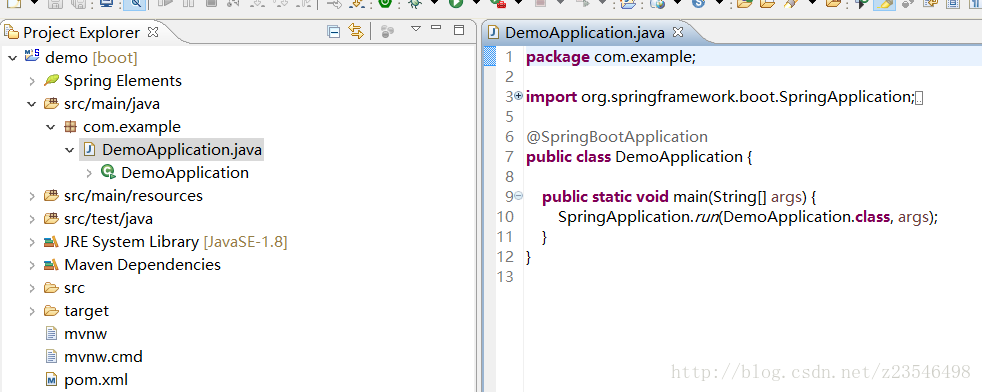Image resolution: width=982 pixels, height=392 pixels.
Task: Click the Terminate stop toolbar icon
Action: point(212,4)
